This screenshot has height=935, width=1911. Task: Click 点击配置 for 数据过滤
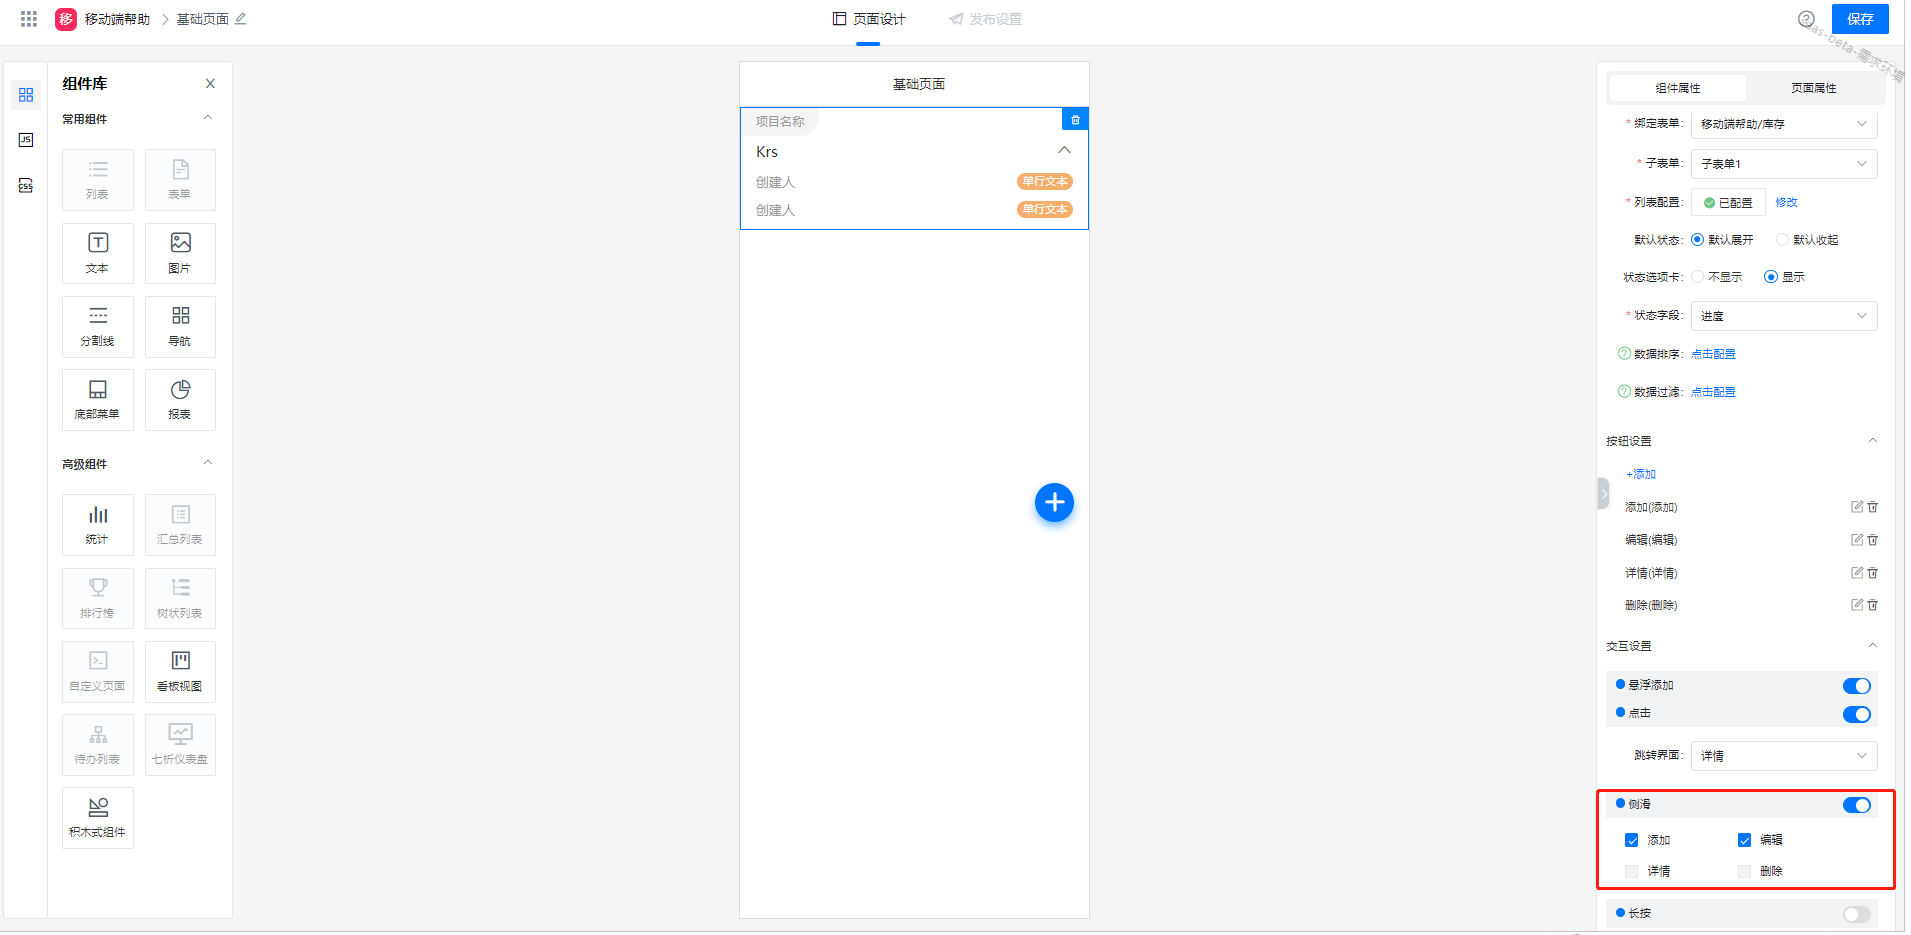click(1713, 392)
